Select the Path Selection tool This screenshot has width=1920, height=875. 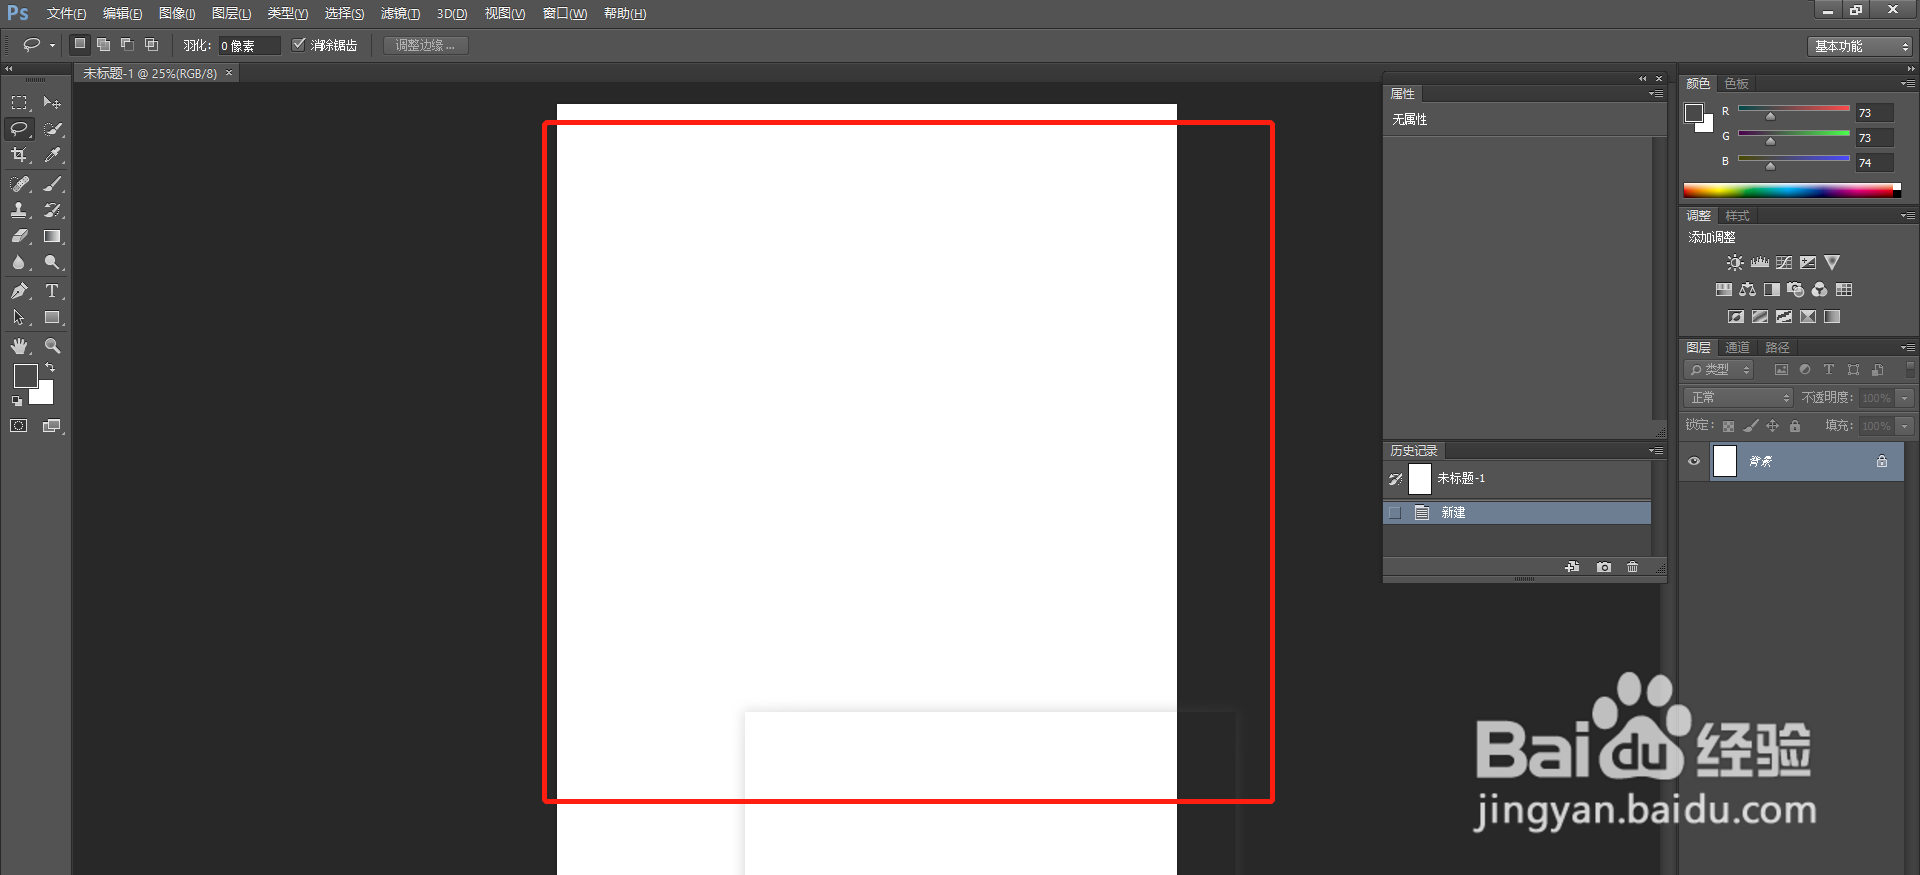[19, 317]
